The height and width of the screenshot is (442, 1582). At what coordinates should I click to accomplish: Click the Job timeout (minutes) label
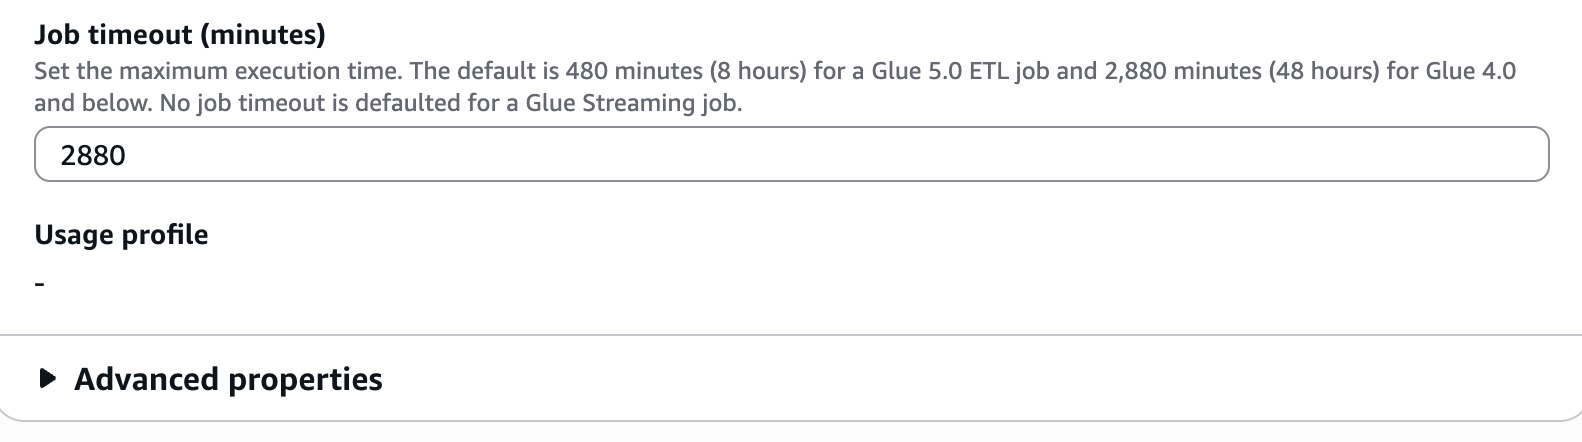[180, 35]
